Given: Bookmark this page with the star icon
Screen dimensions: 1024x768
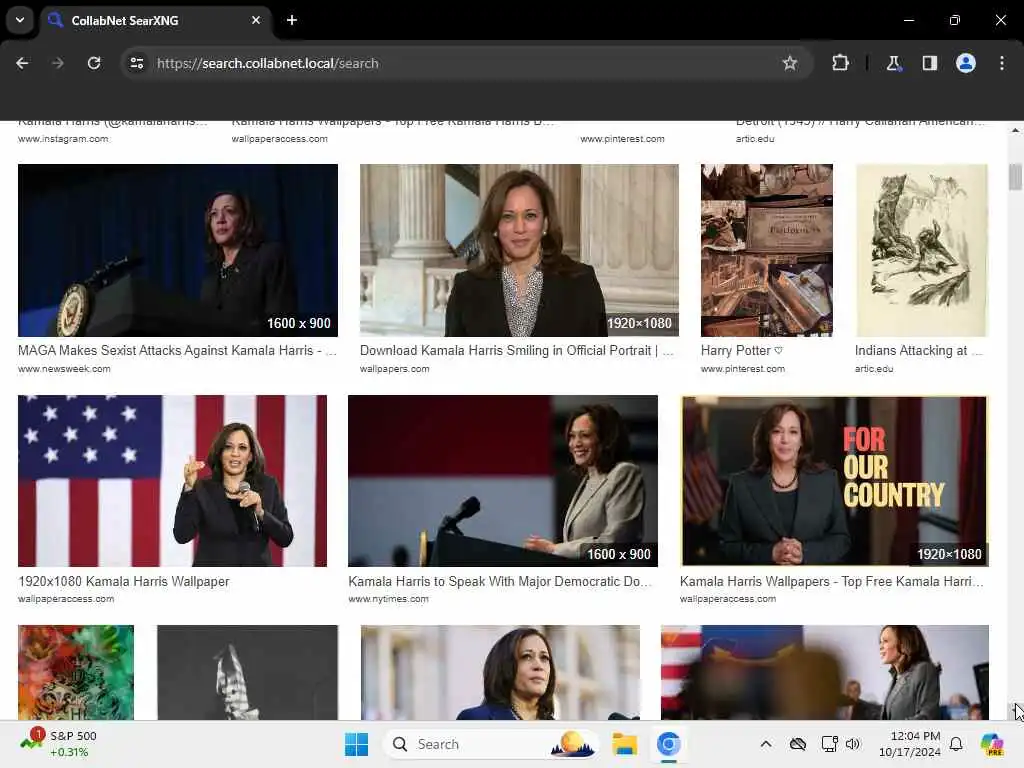Looking at the screenshot, I should click(x=790, y=63).
